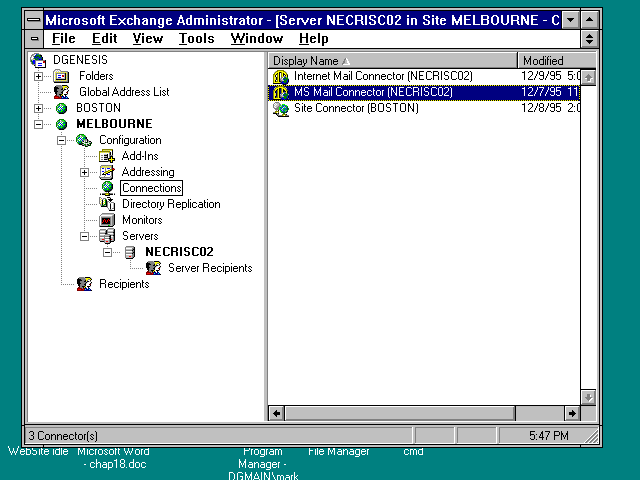Image resolution: width=640 pixels, height=480 pixels.
Task: Collapse the MELBOURNE site node
Action: tap(38, 124)
